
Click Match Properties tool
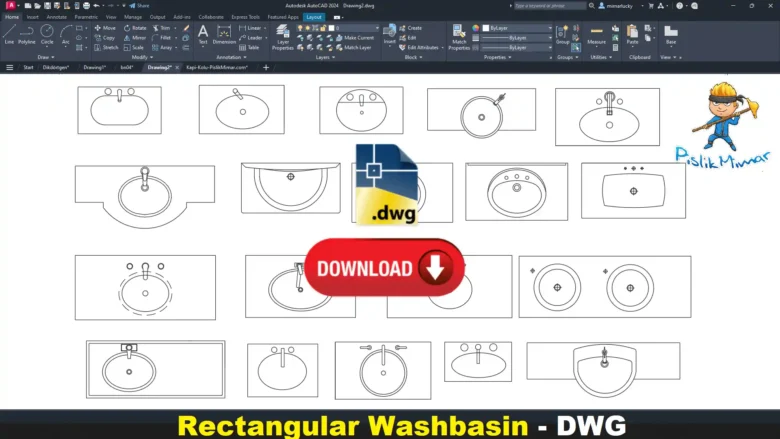pos(459,37)
